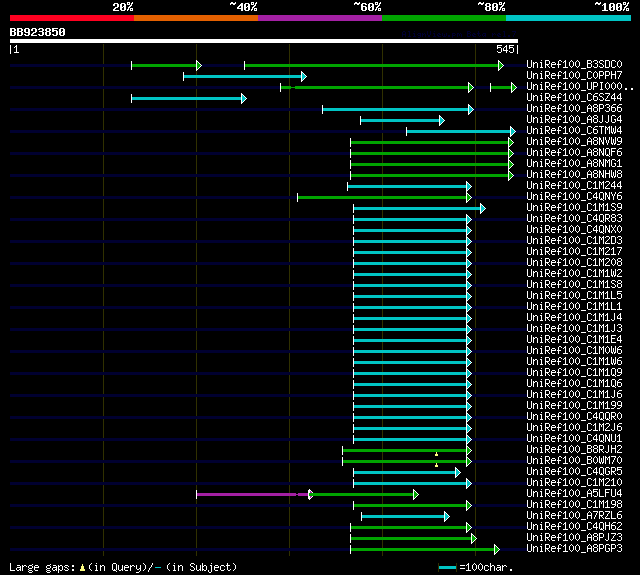Open hit UniRef100_C4QR83
The width and height of the screenshot is (640, 575).
[574, 219]
